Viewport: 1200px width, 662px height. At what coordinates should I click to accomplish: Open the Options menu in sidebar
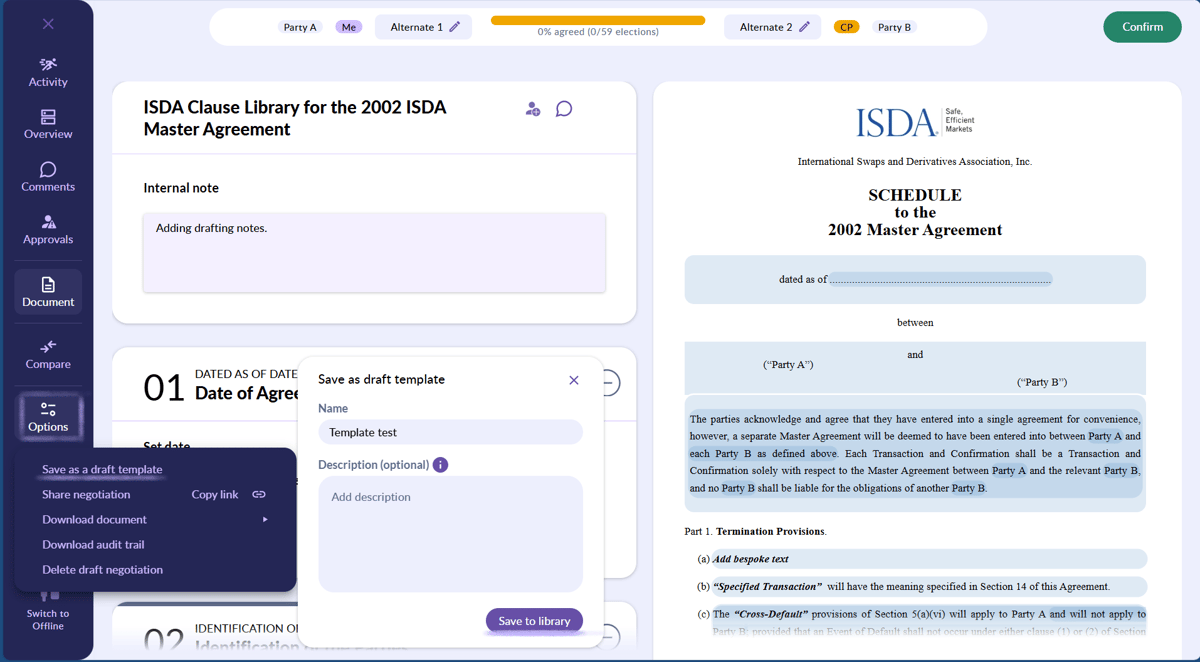tap(48, 416)
